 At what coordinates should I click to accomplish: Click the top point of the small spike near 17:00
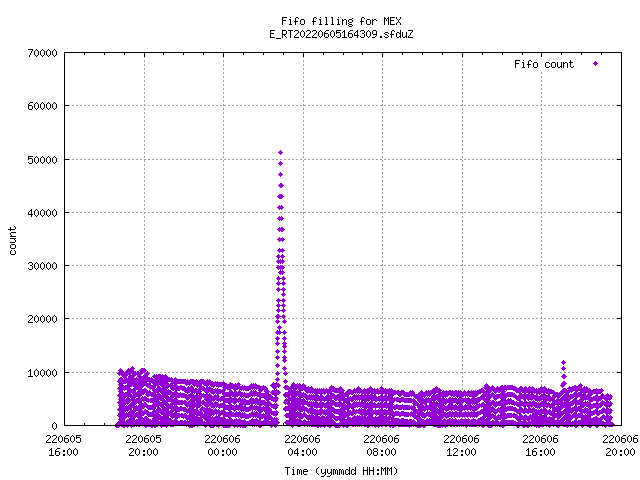coord(564,362)
